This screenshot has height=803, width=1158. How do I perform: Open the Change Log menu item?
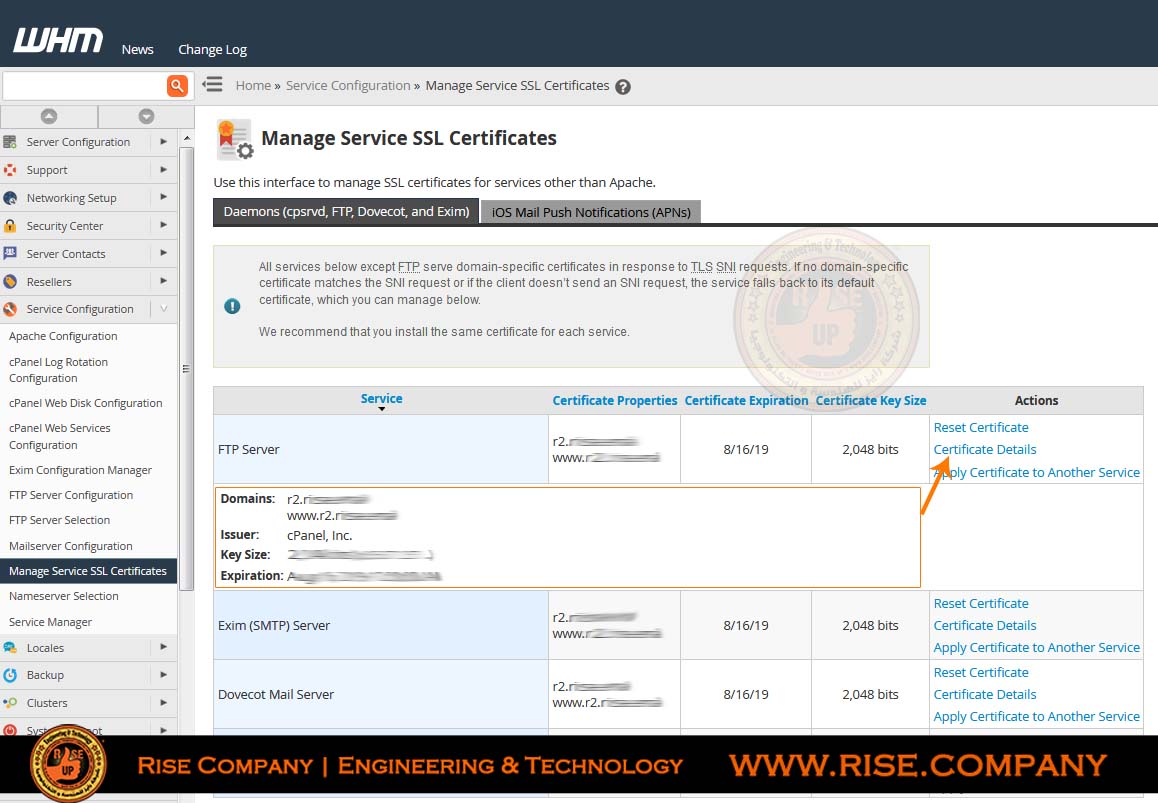click(213, 49)
